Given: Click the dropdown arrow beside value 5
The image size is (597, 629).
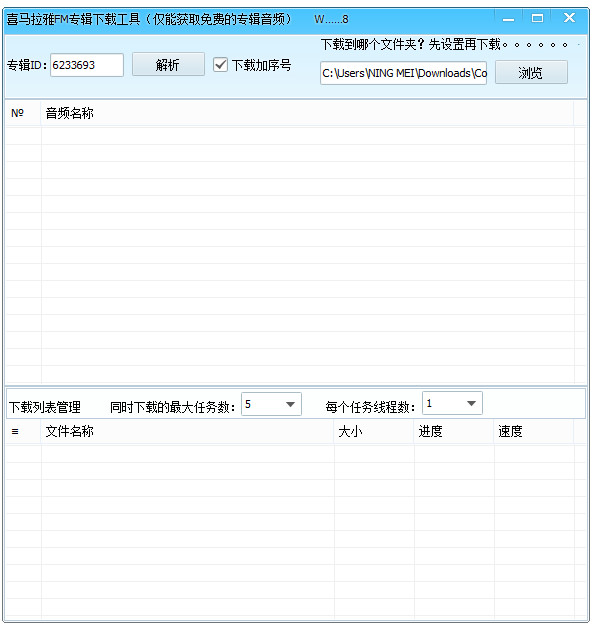Looking at the screenshot, I should 290,404.
